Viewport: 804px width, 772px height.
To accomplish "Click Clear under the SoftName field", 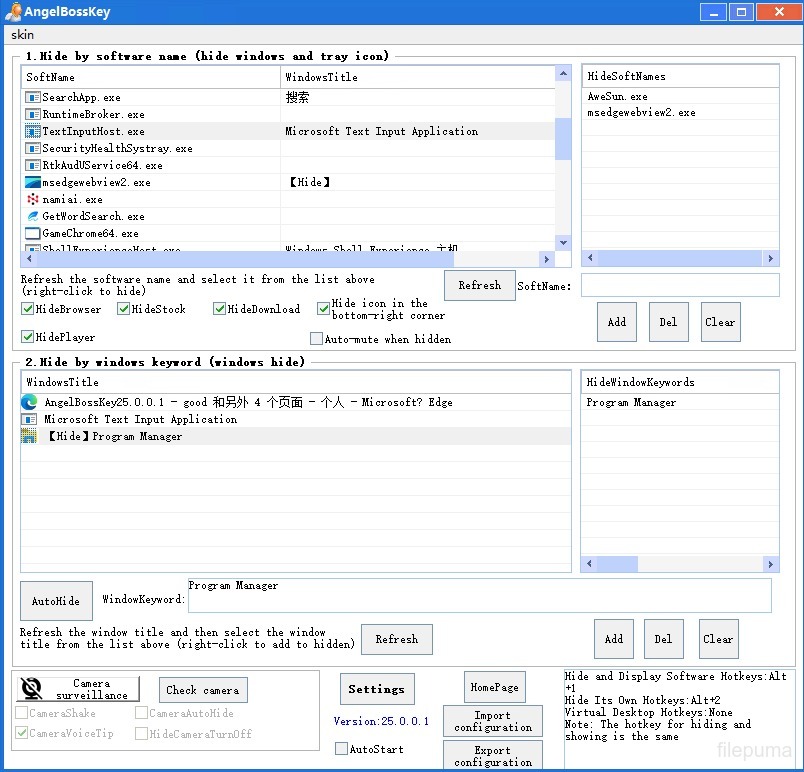I will (720, 322).
